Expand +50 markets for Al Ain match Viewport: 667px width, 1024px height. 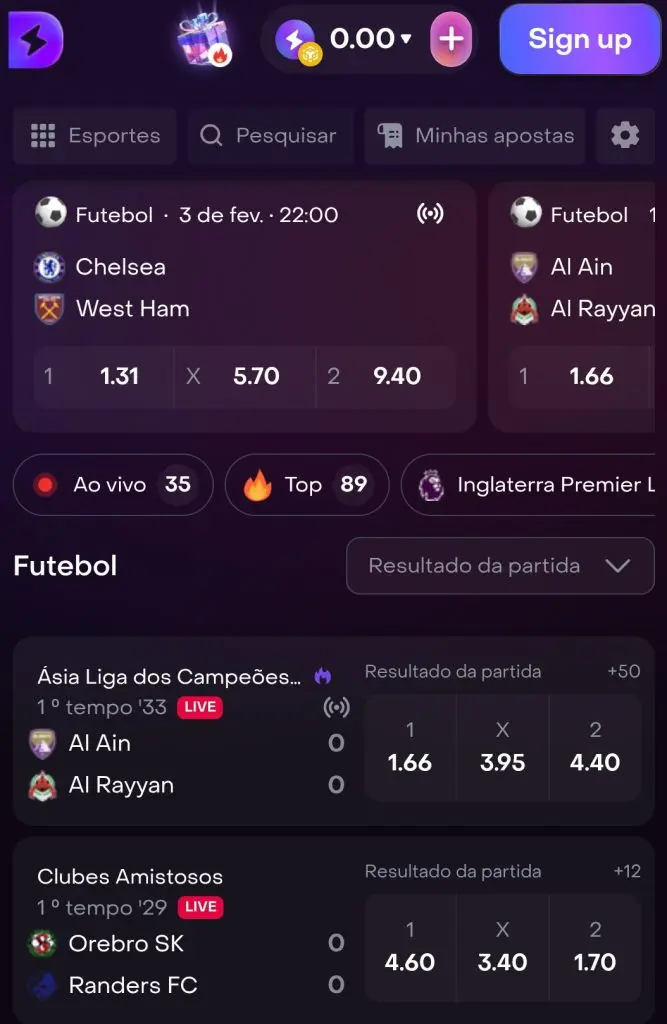[x=623, y=671]
